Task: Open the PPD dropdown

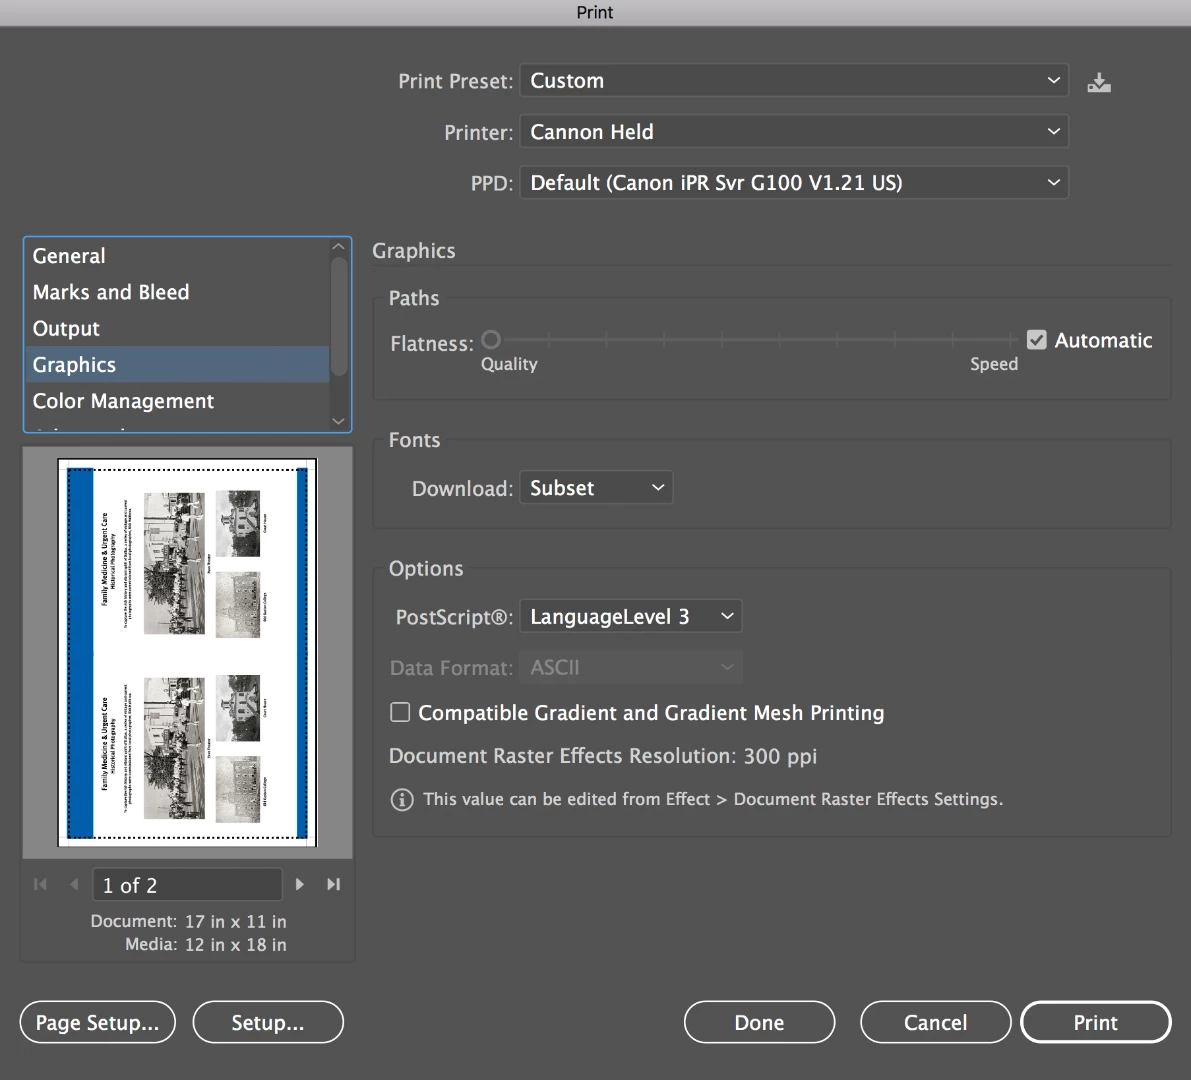Action: click(794, 182)
